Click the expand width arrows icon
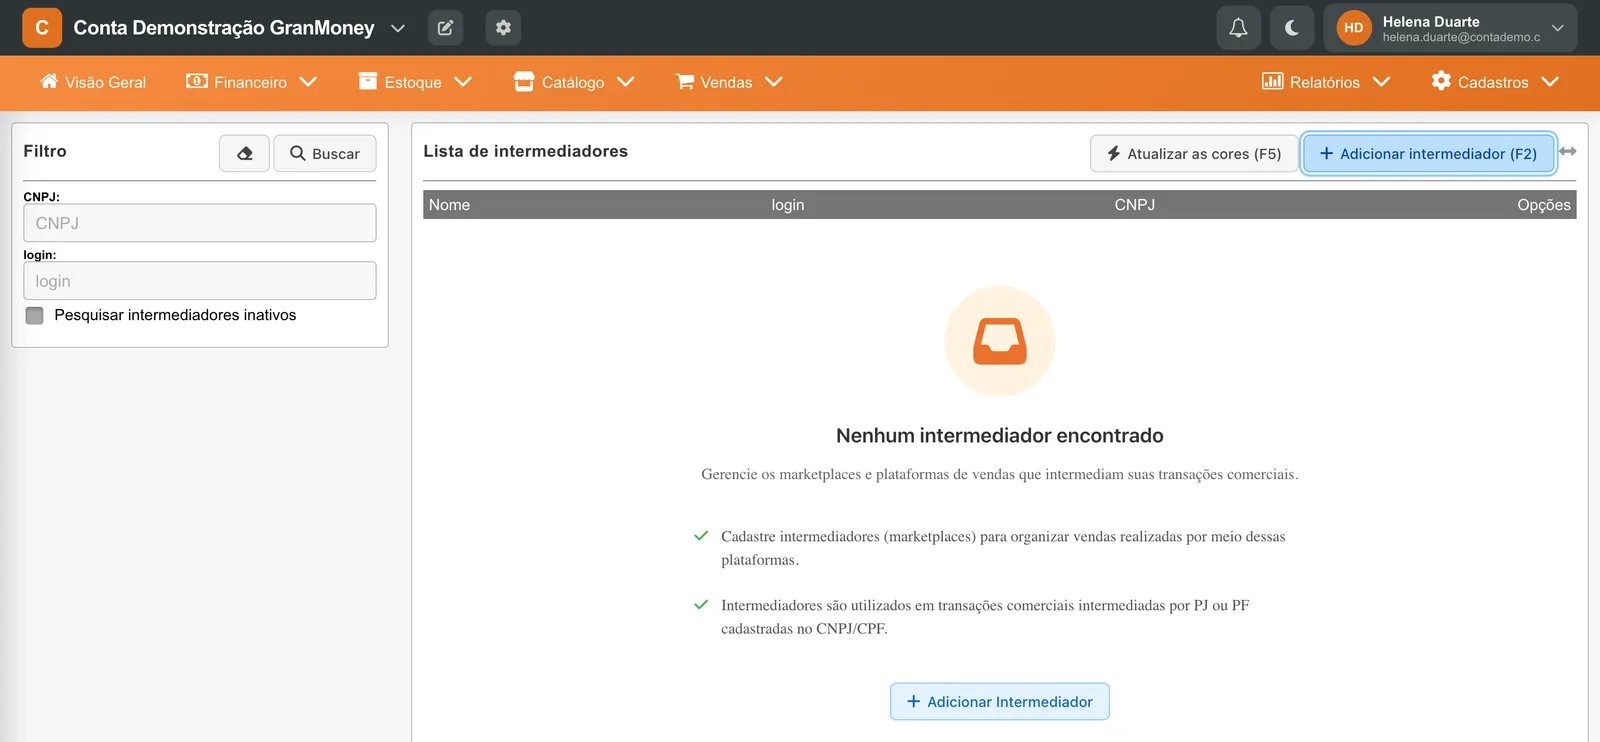This screenshot has width=1600, height=742. tap(1568, 151)
